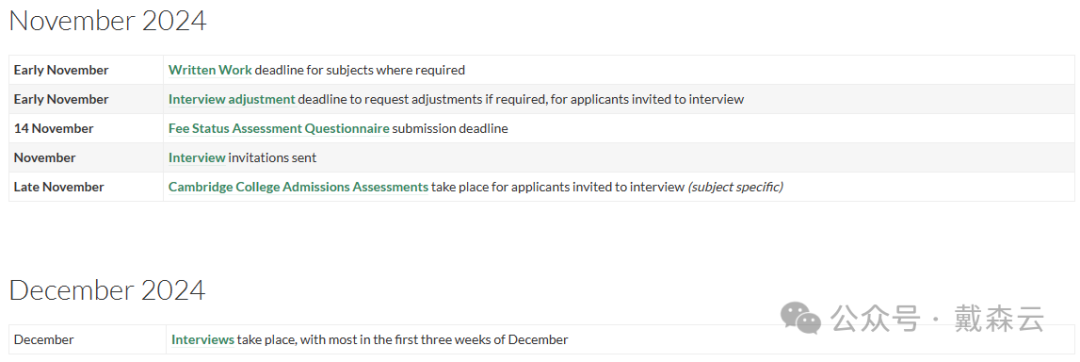Click the submission deadline text
Screen dimensions: 1080x362
point(450,128)
